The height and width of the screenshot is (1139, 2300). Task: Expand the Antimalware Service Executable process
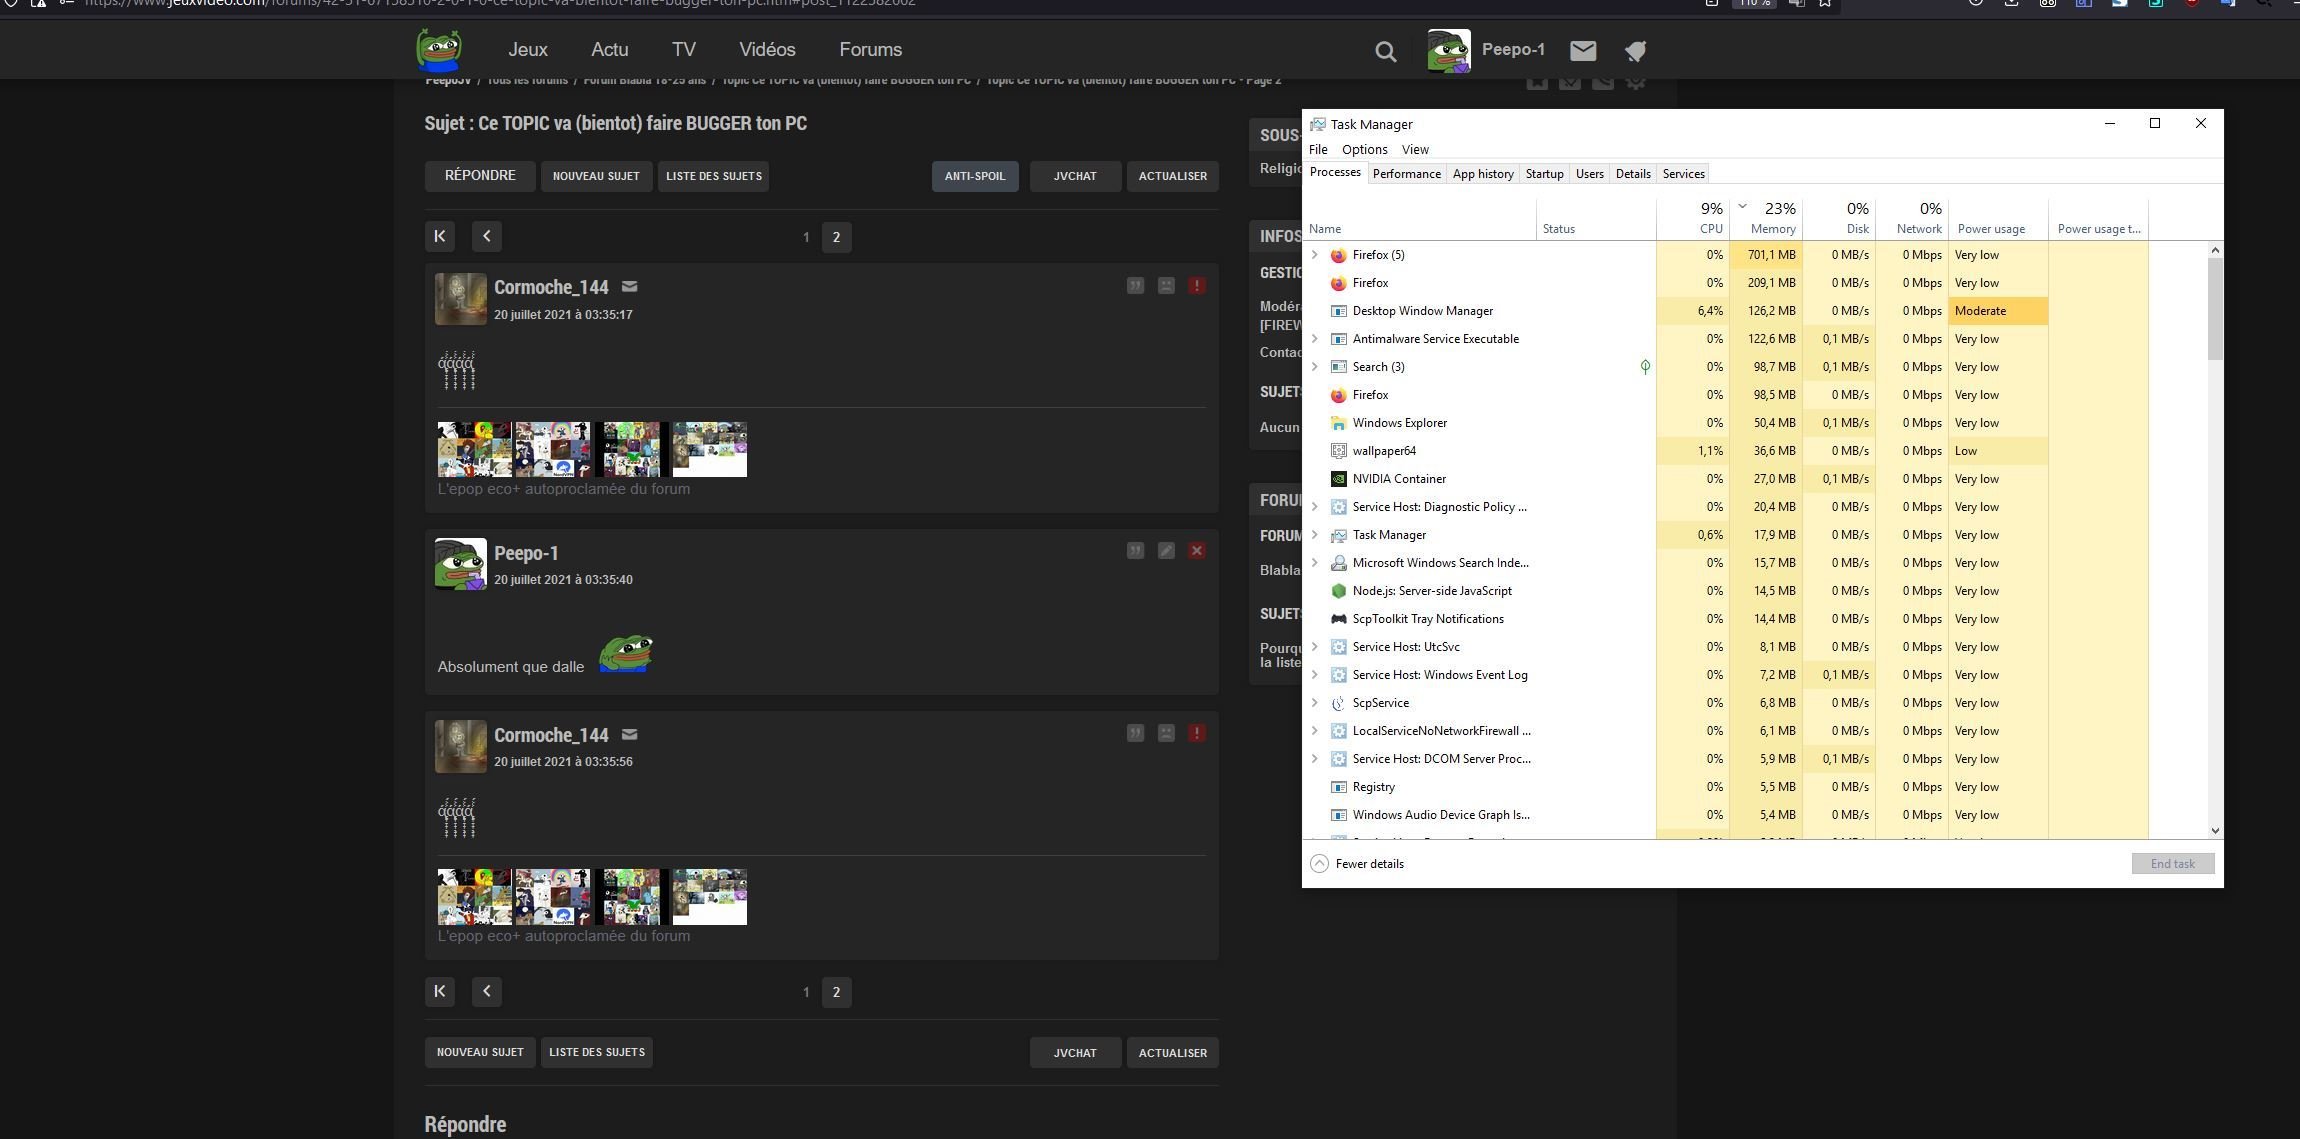[x=1315, y=339]
